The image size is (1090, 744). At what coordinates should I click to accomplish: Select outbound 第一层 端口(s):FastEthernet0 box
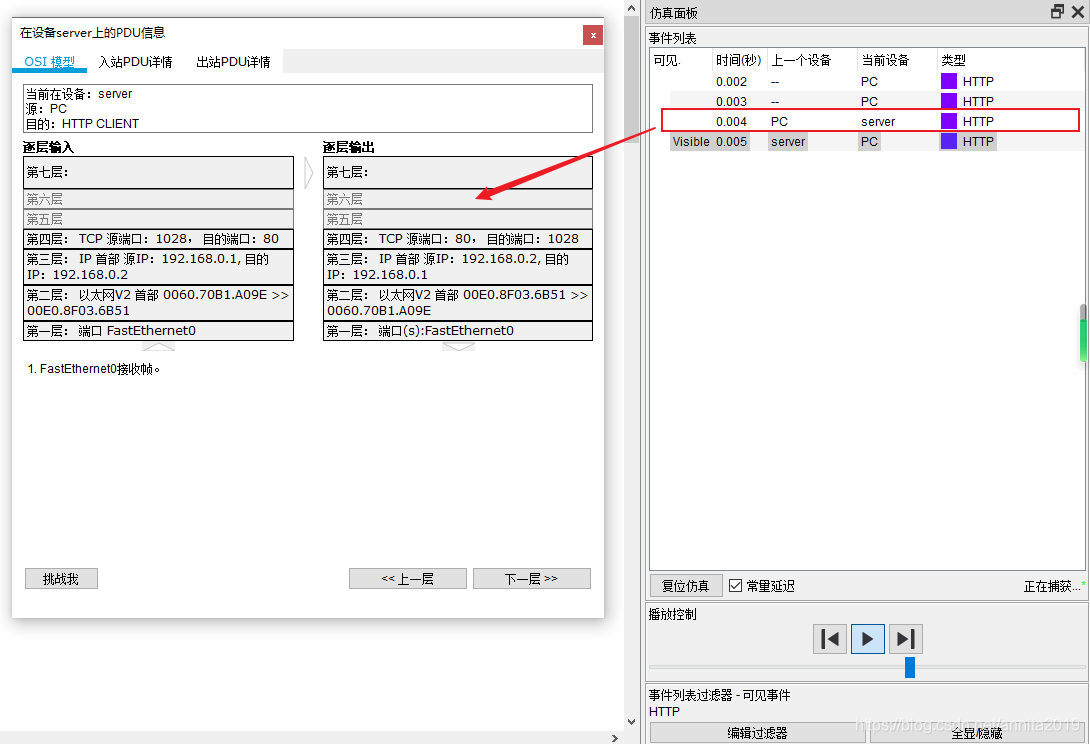pyautogui.click(x=458, y=330)
